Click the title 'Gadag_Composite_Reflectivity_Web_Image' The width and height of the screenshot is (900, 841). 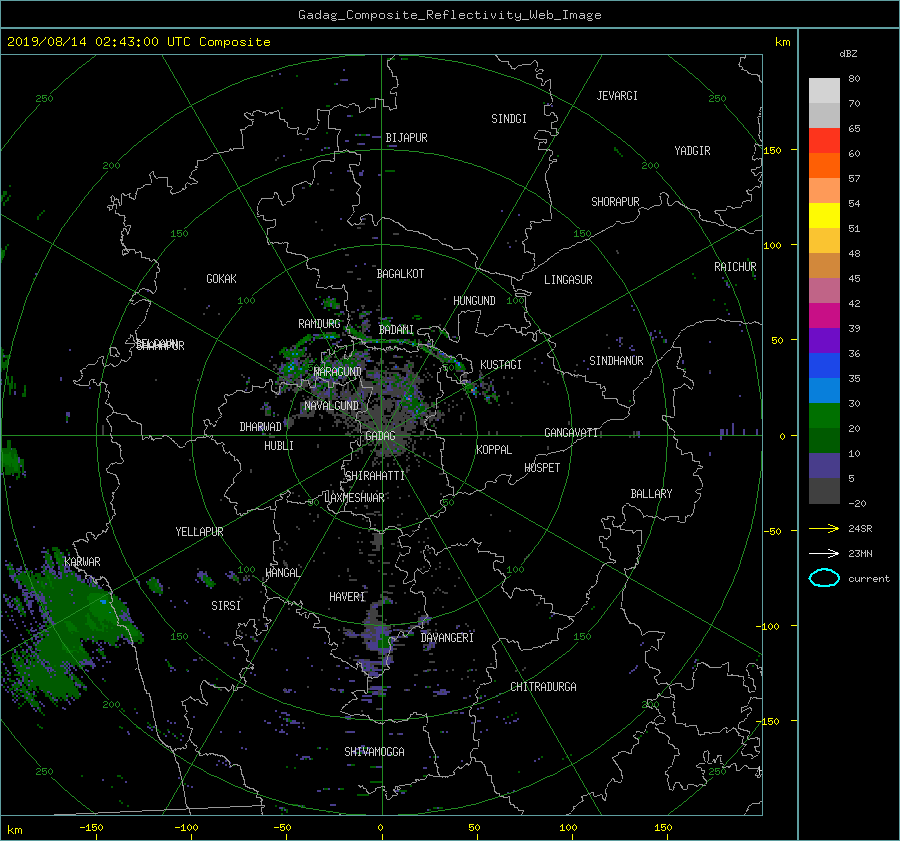(449, 15)
